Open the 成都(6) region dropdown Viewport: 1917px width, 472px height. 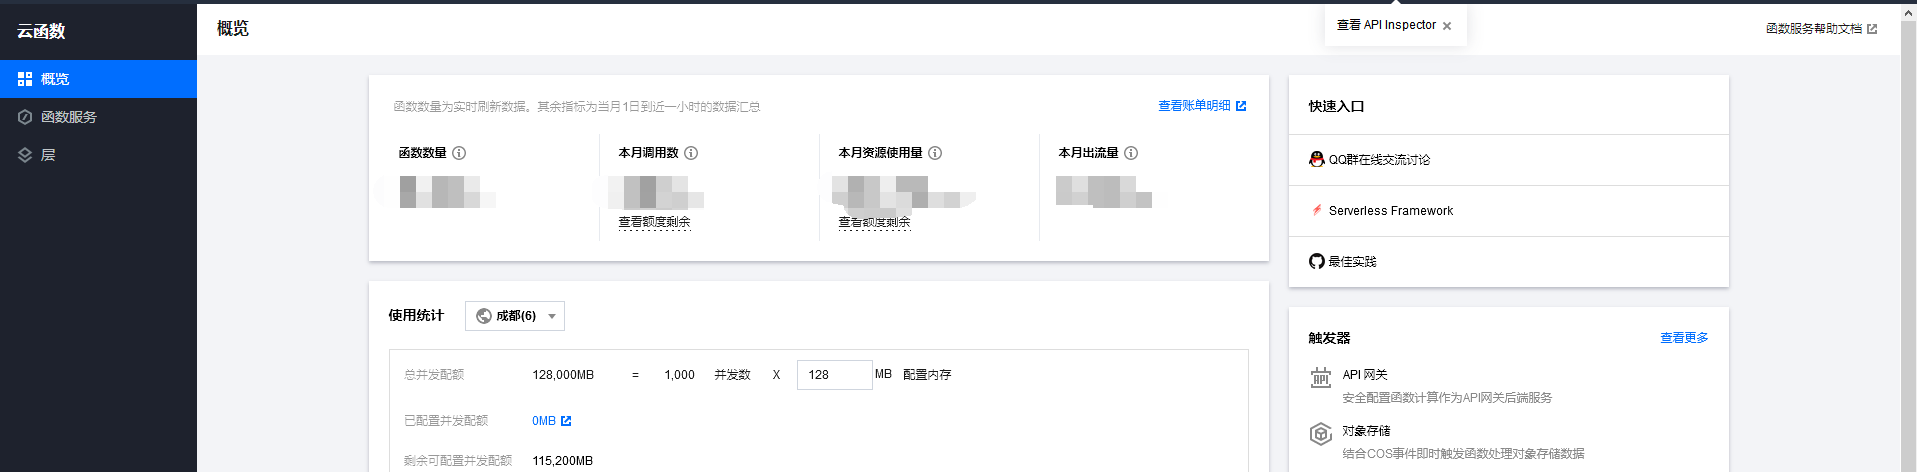pyautogui.click(x=515, y=316)
